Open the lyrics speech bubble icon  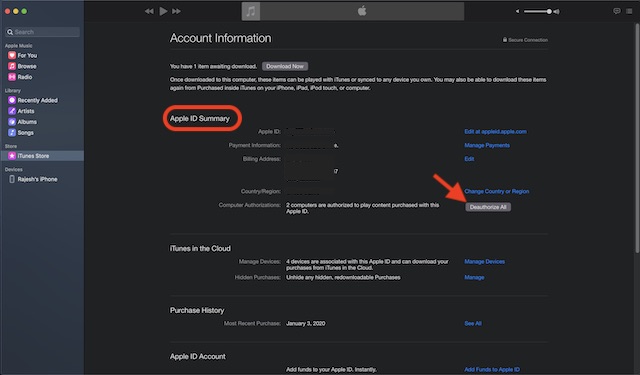(617, 11)
